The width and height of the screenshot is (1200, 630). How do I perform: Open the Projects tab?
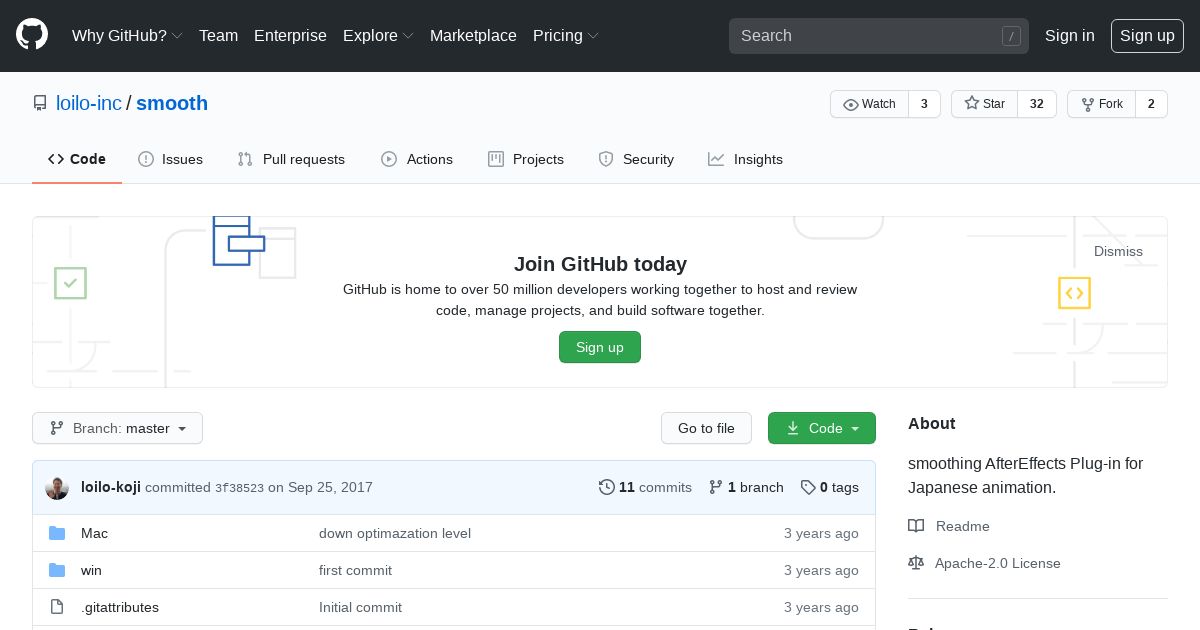[x=526, y=159]
